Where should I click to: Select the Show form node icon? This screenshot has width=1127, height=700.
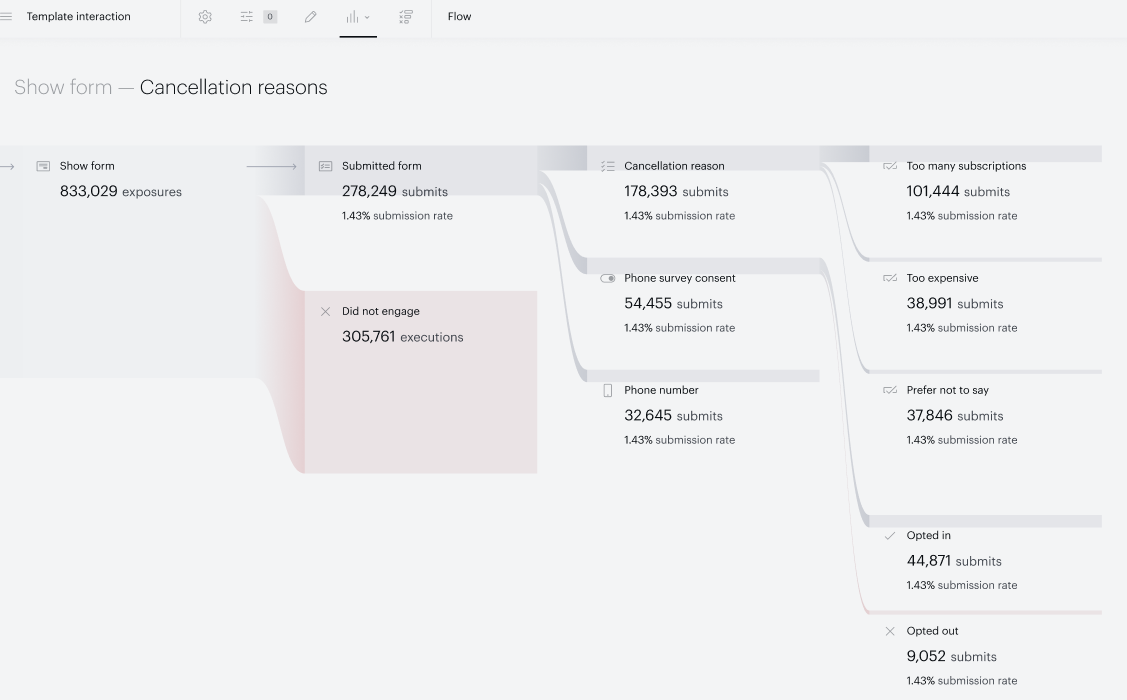pyautogui.click(x=43, y=166)
